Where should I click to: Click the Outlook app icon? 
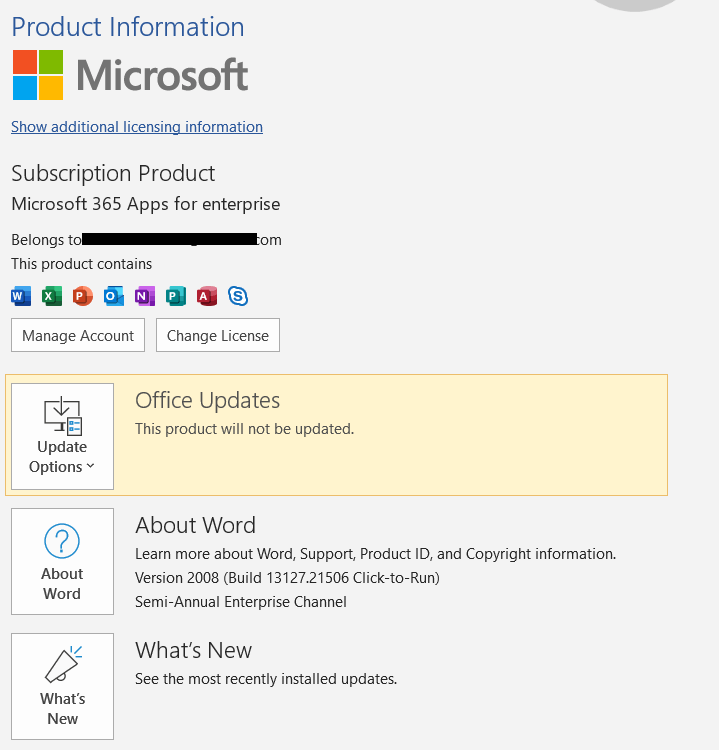[114, 296]
